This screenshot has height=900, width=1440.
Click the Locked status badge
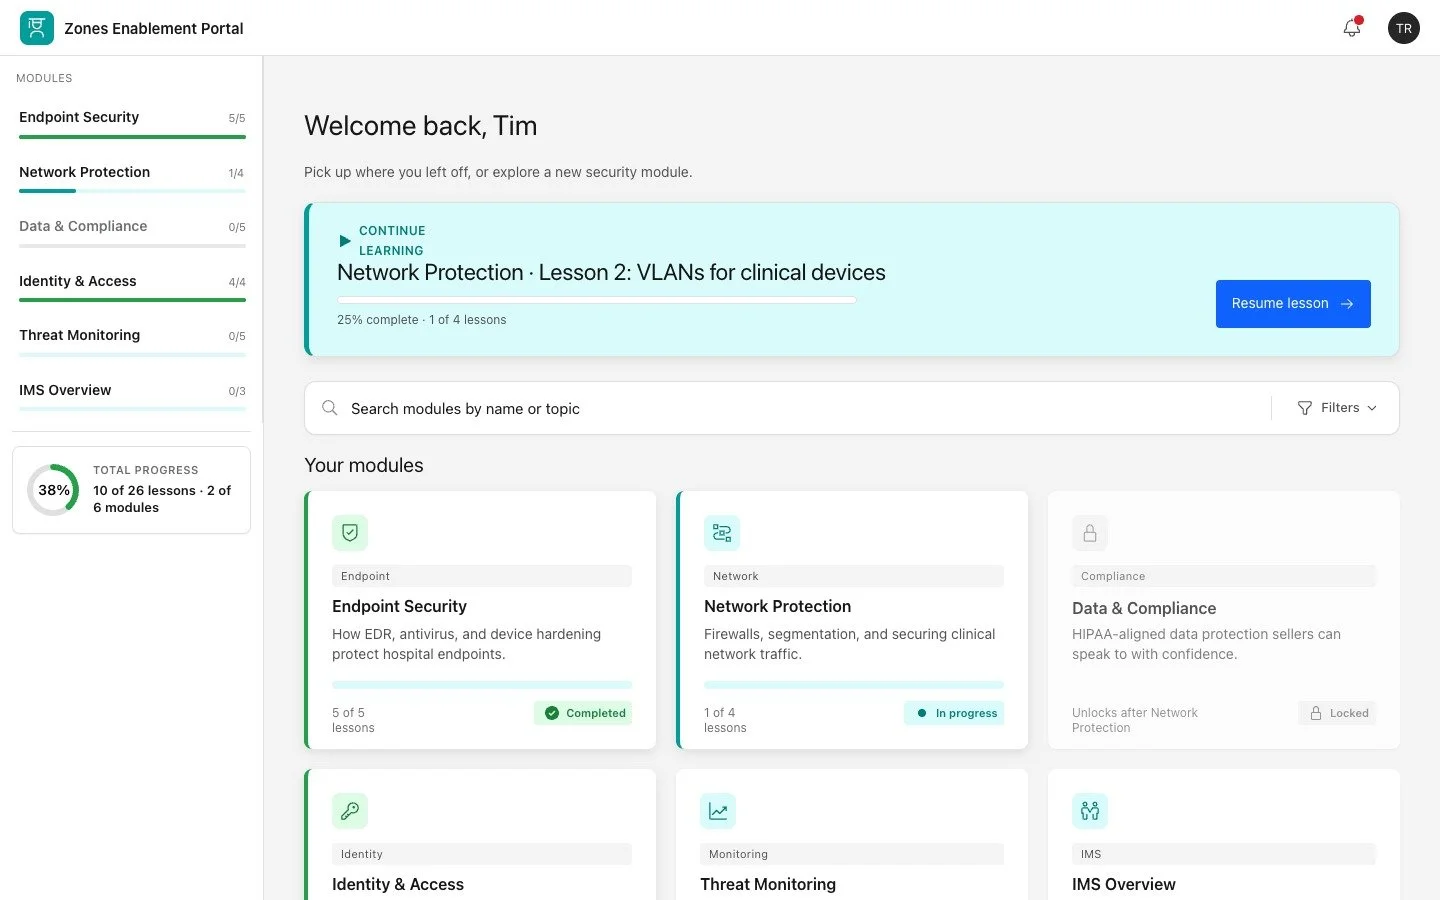pyautogui.click(x=1338, y=713)
